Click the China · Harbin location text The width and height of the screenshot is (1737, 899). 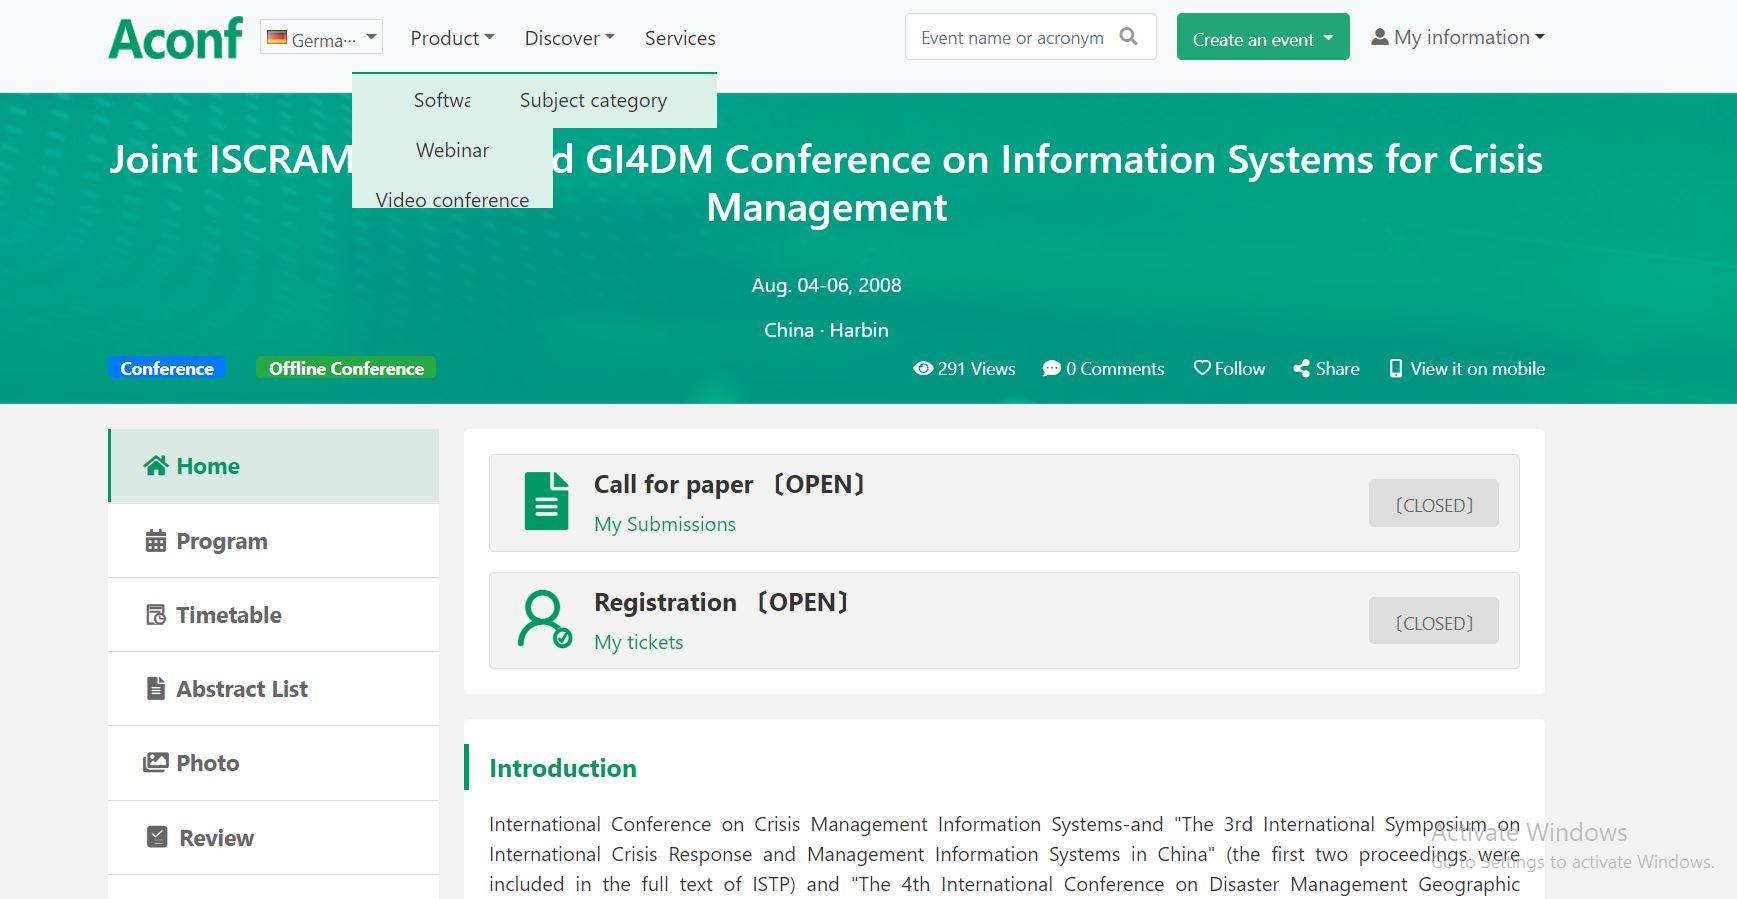point(826,330)
